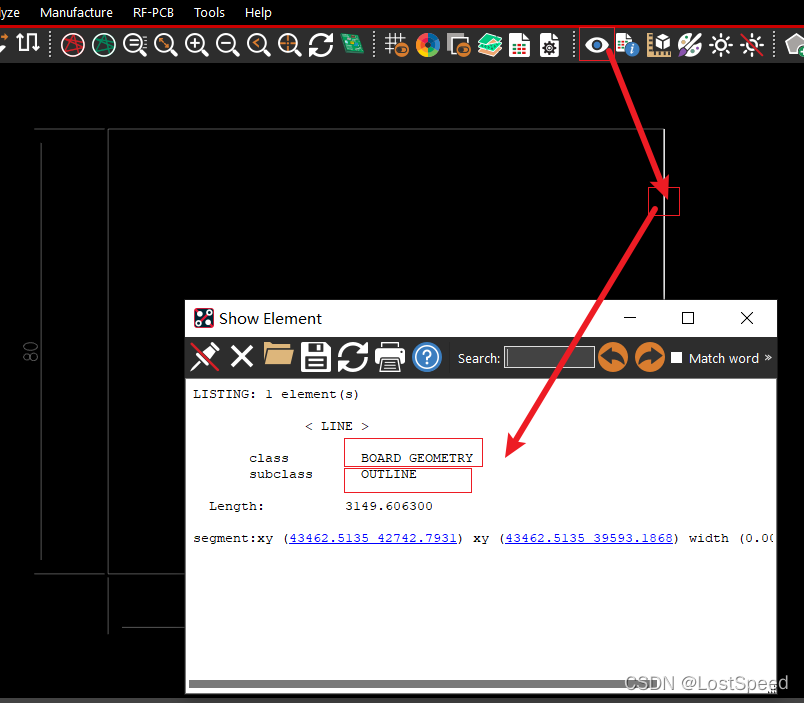Open help in Show Element window
Viewport: 804px width, 703px height.
(x=427, y=357)
